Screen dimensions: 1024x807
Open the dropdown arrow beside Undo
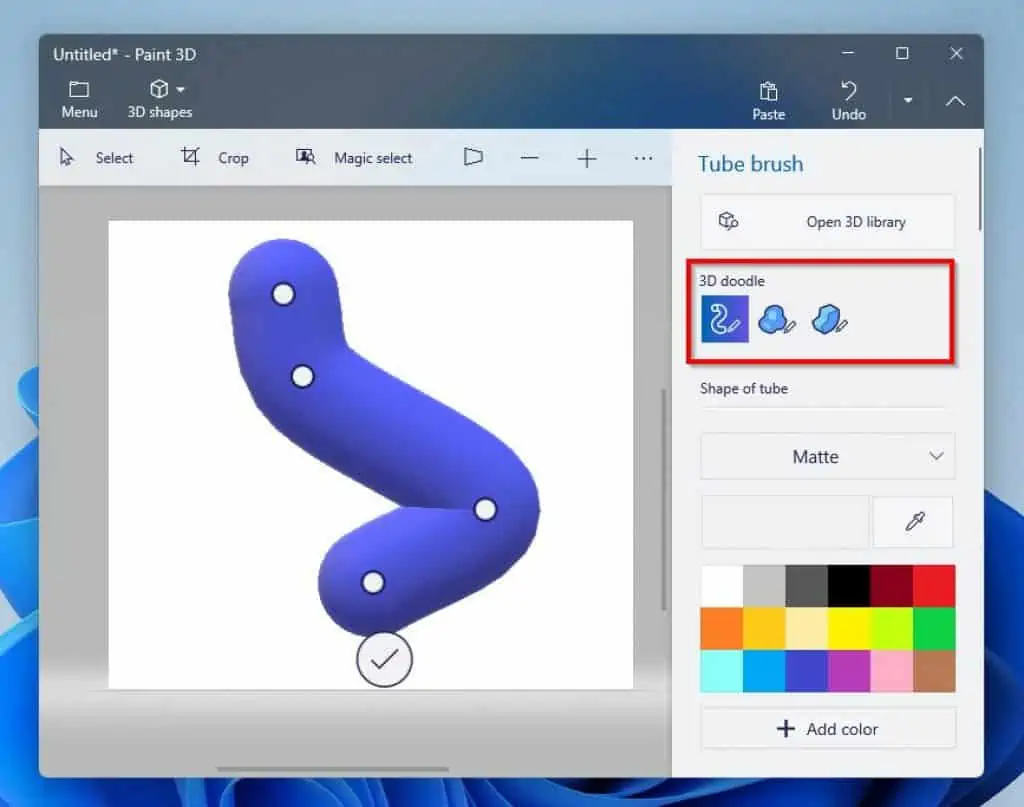[x=907, y=101]
